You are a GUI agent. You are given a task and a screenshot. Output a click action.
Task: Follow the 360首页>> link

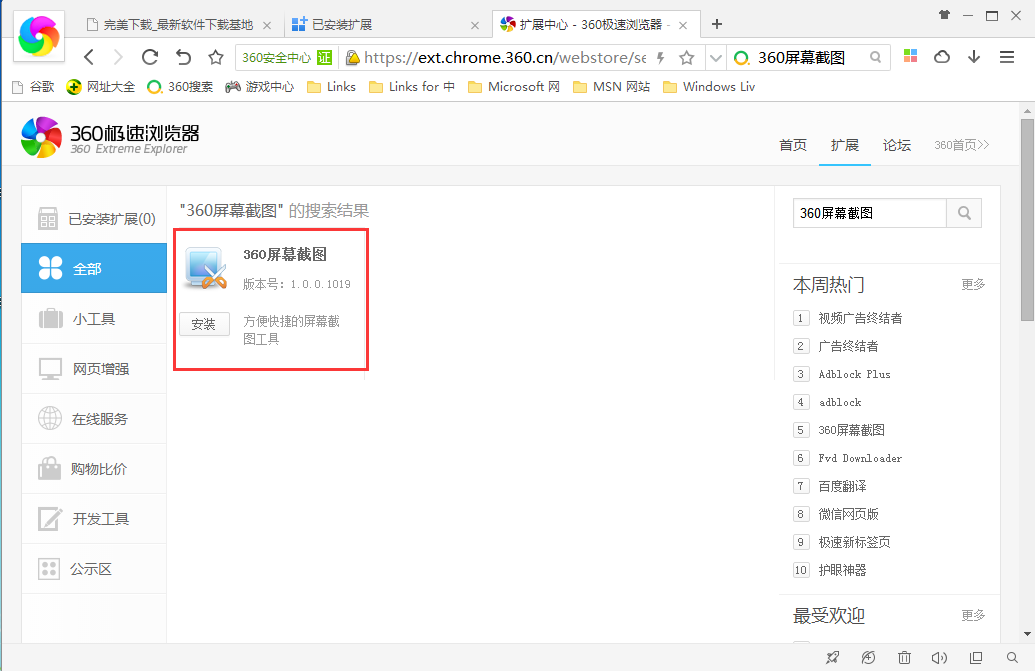click(x=962, y=145)
